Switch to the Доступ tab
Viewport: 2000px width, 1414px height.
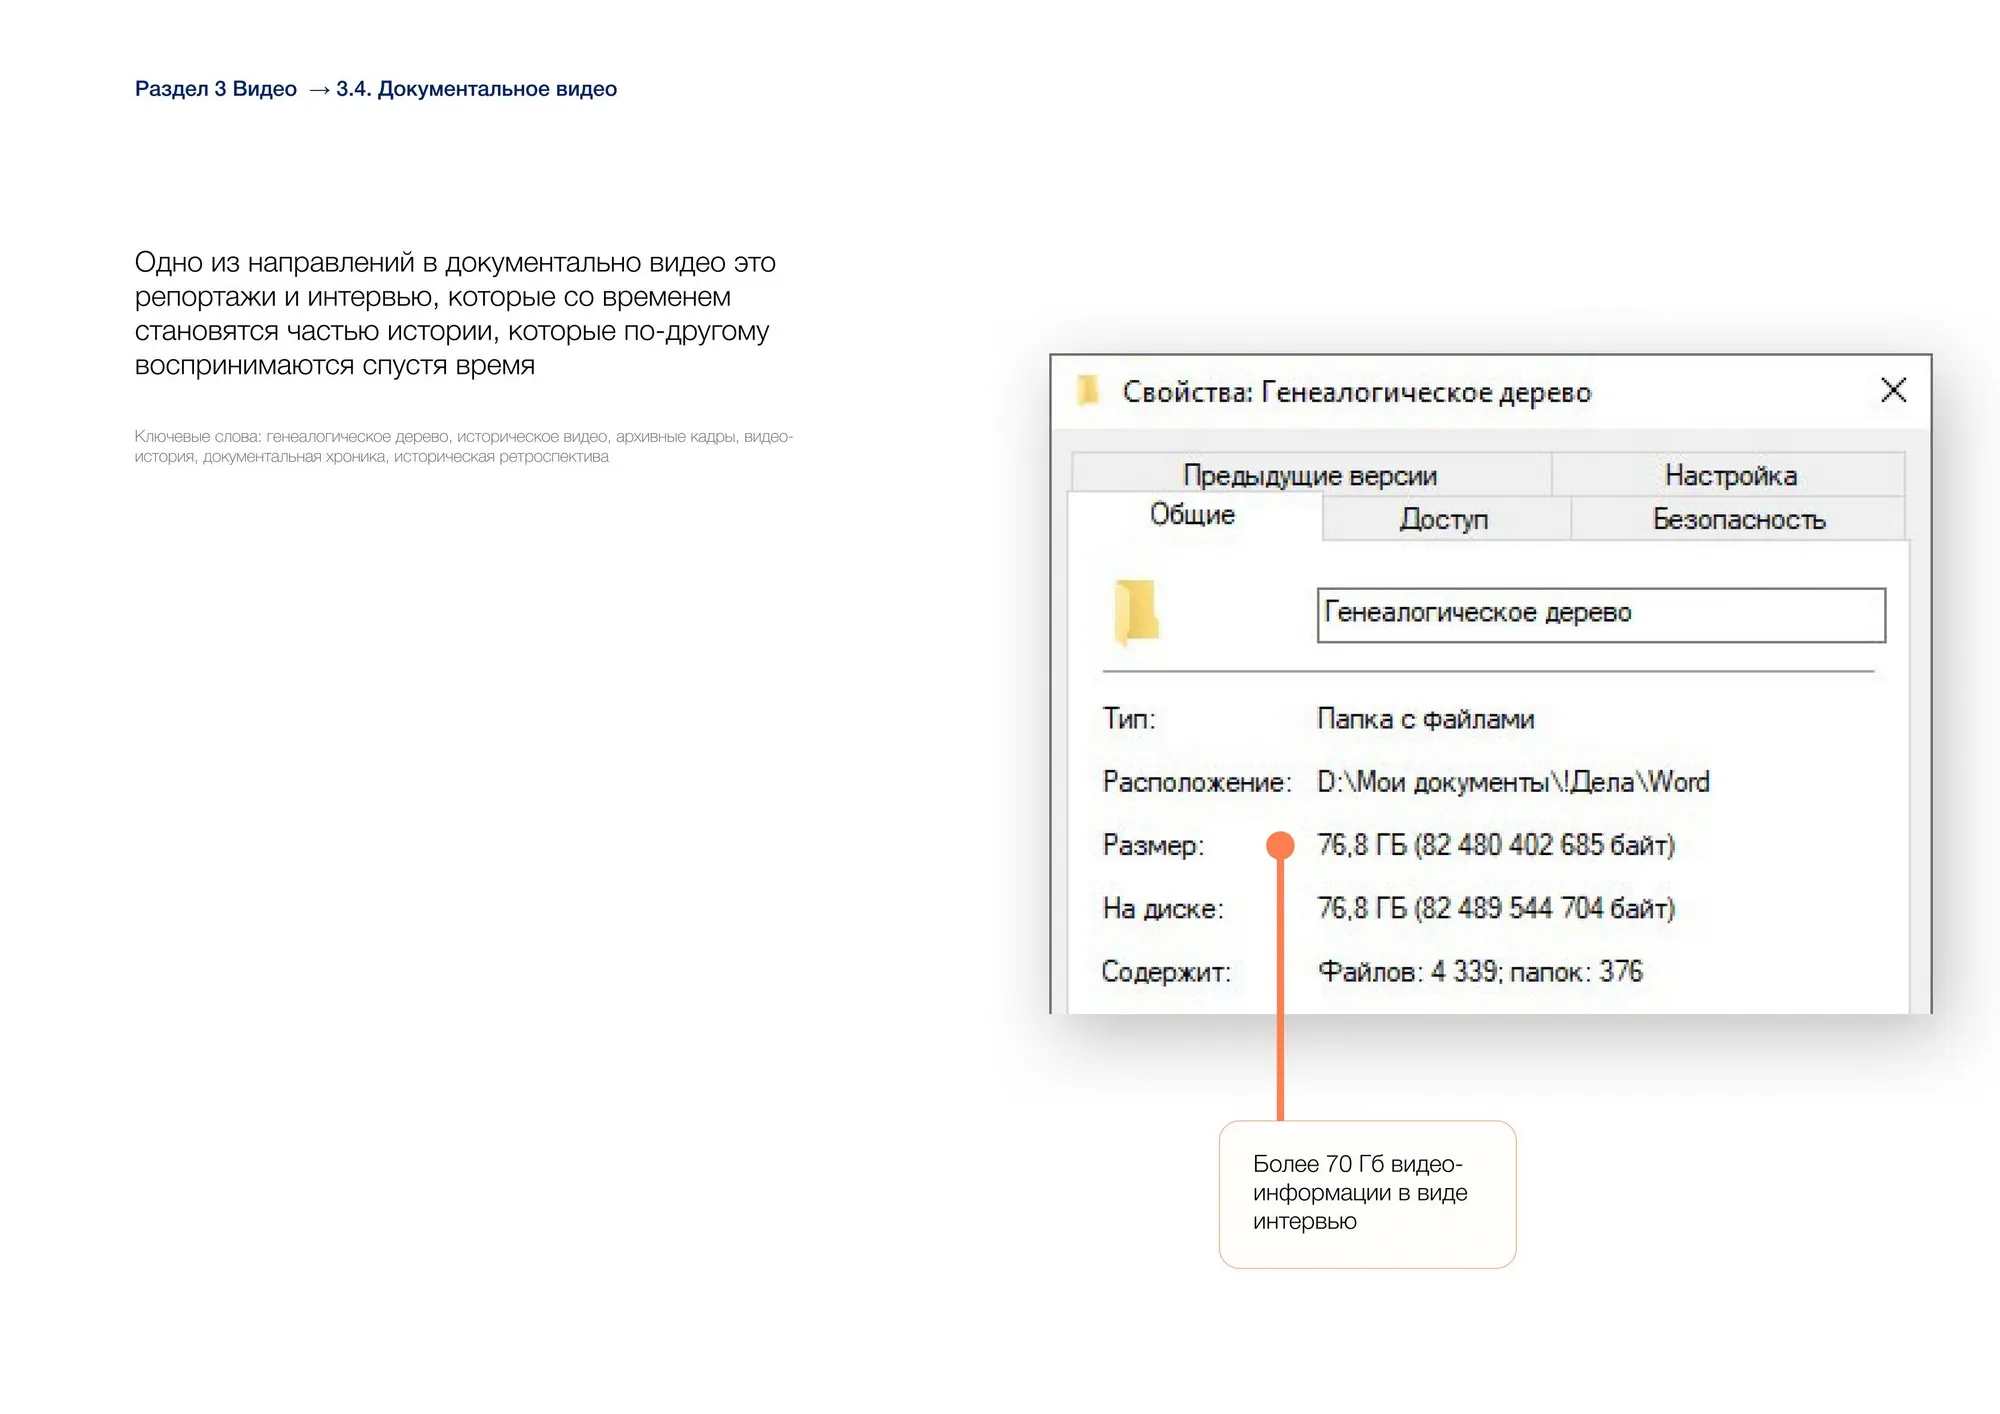[x=1444, y=519]
